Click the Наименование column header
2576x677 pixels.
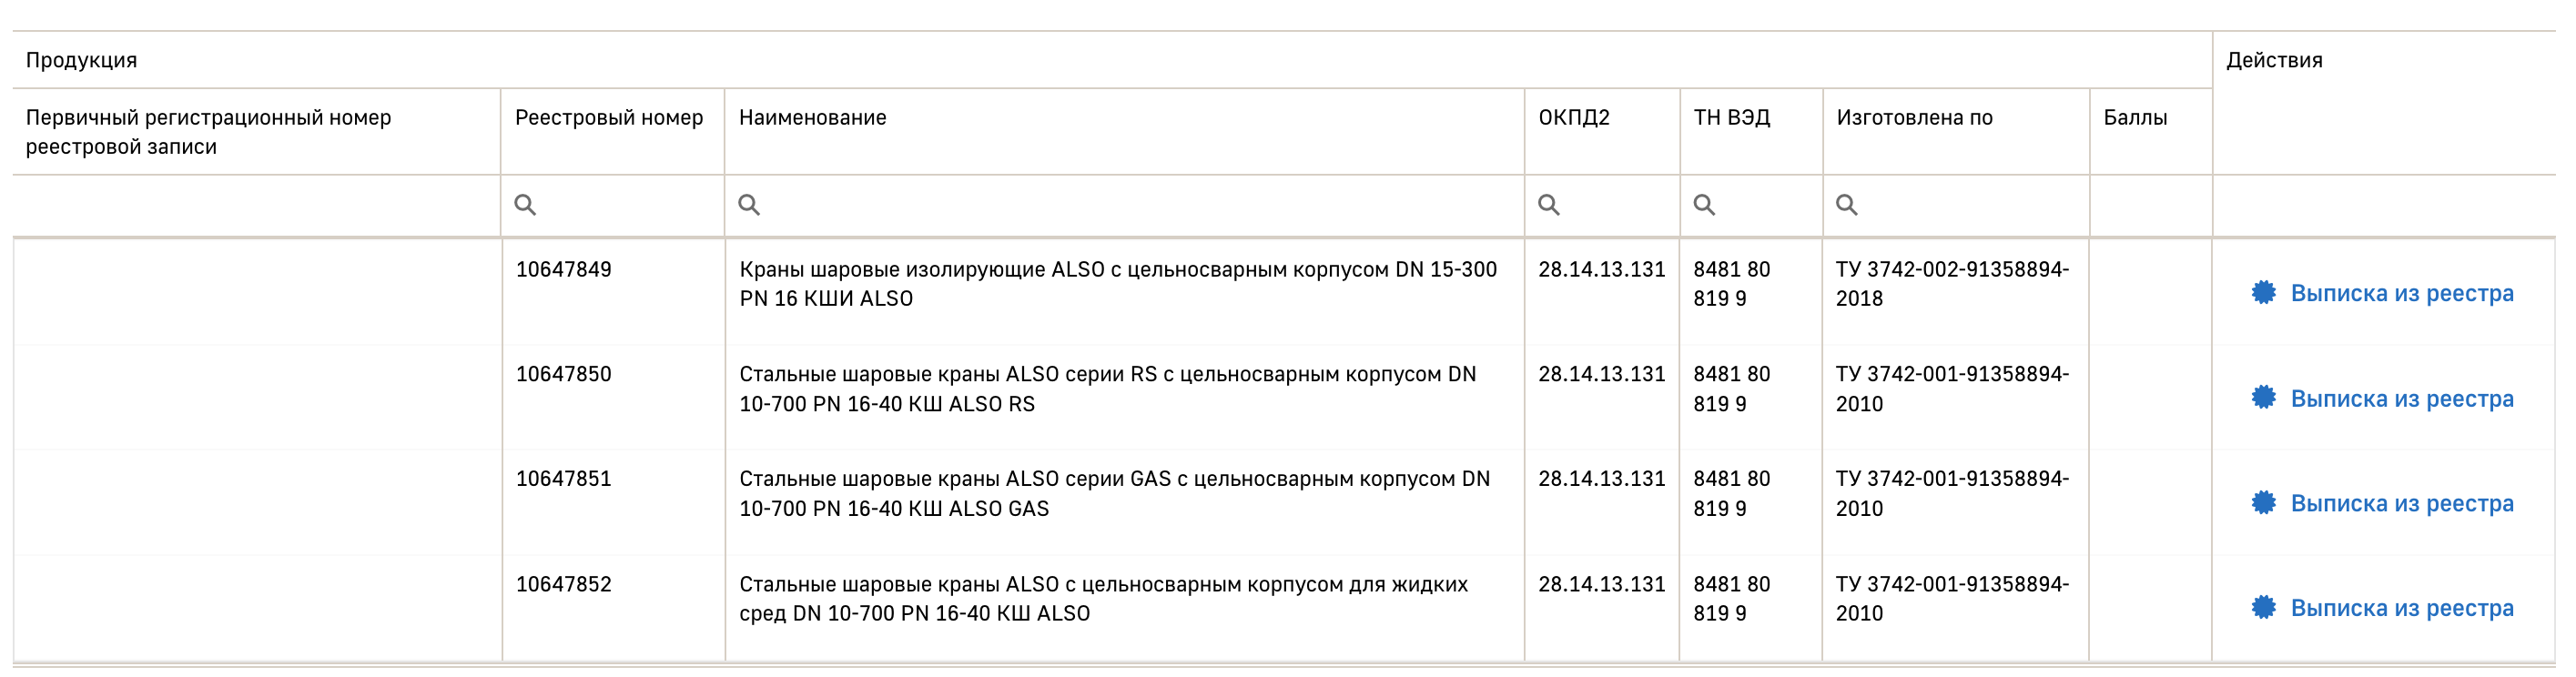coord(813,118)
